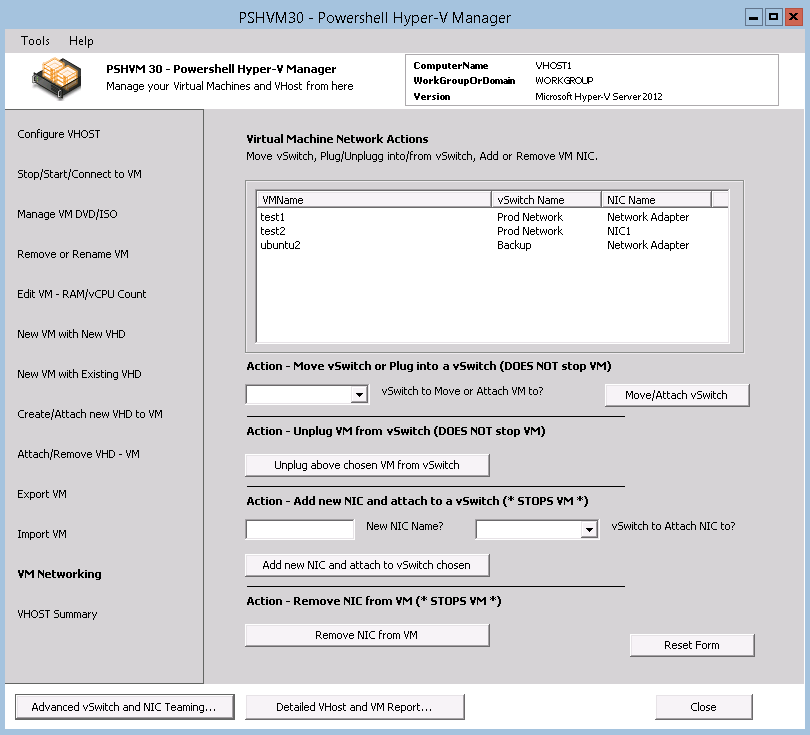Click Unplug above chosen VM from vSwitch
Image resolution: width=810 pixels, height=735 pixels.
point(367,465)
